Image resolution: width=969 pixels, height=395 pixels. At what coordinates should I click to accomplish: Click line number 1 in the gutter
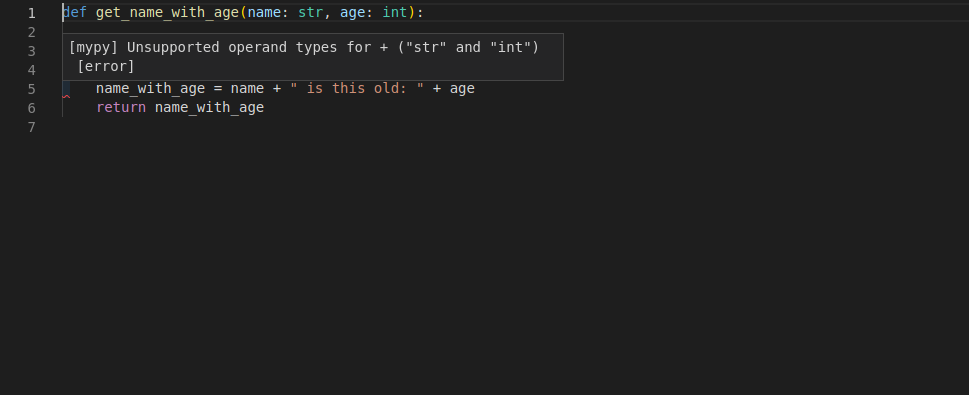(32, 13)
